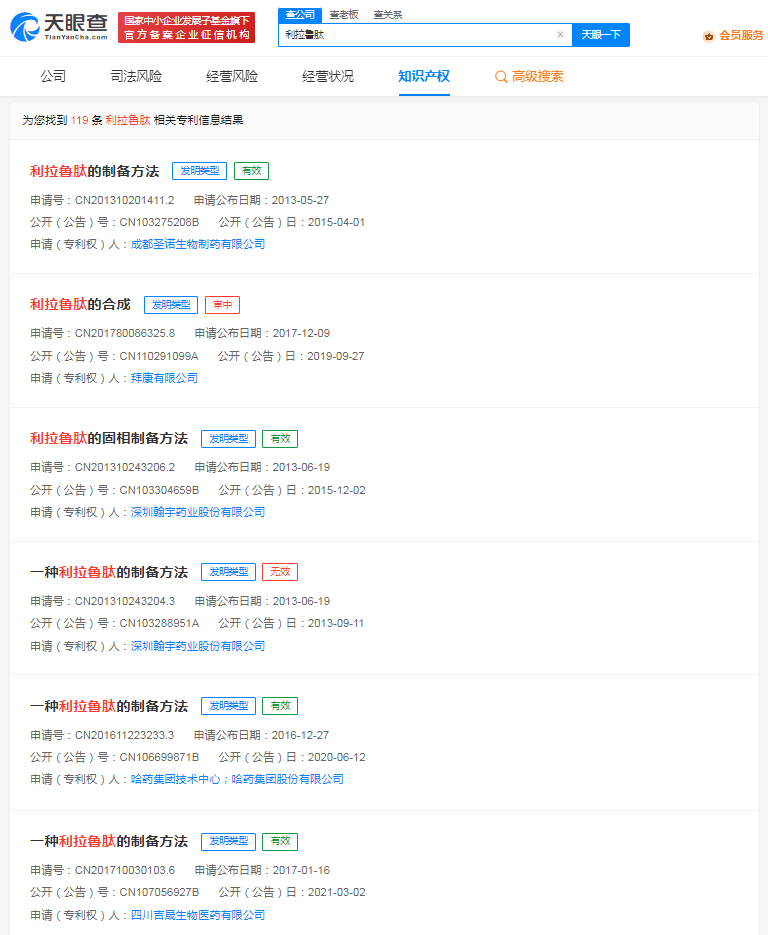Screen dimensions: 768x935
Task: Open the patent by 哈药集团技术中心
Action: (x=109, y=706)
